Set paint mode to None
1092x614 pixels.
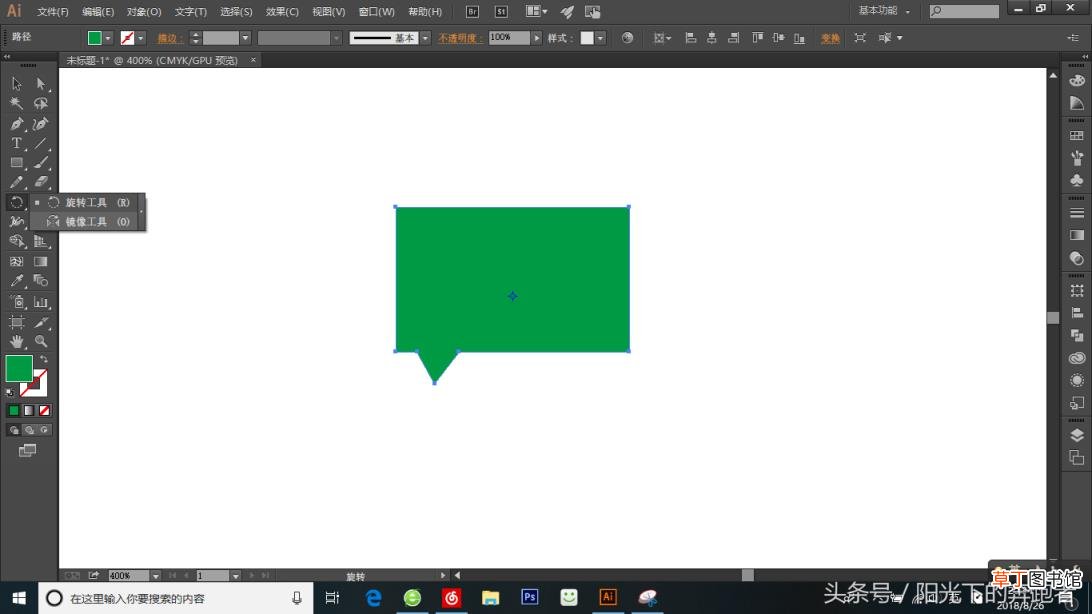45,411
